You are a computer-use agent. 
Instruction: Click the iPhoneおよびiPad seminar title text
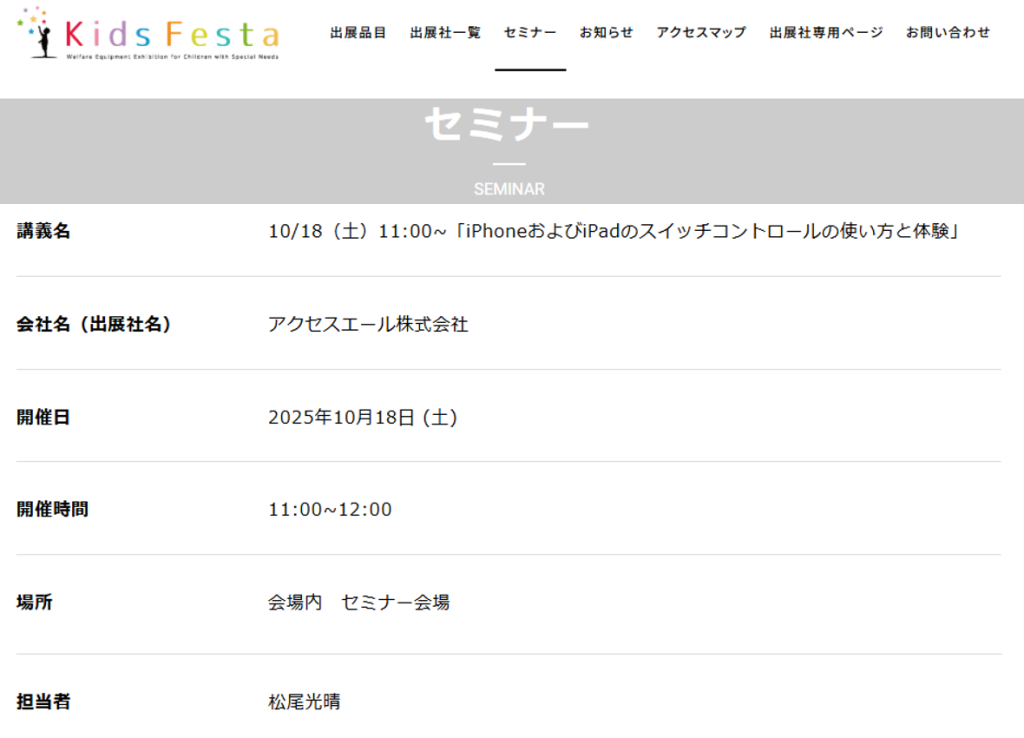pyautogui.click(x=614, y=232)
